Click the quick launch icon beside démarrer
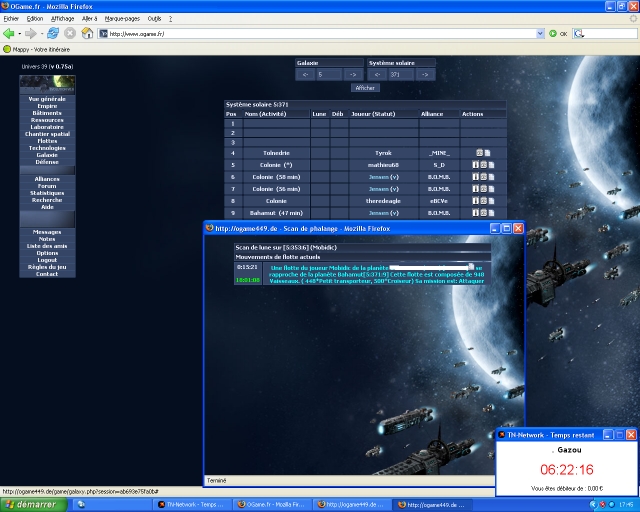Screen dimensions: 640x512 [81, 505]
